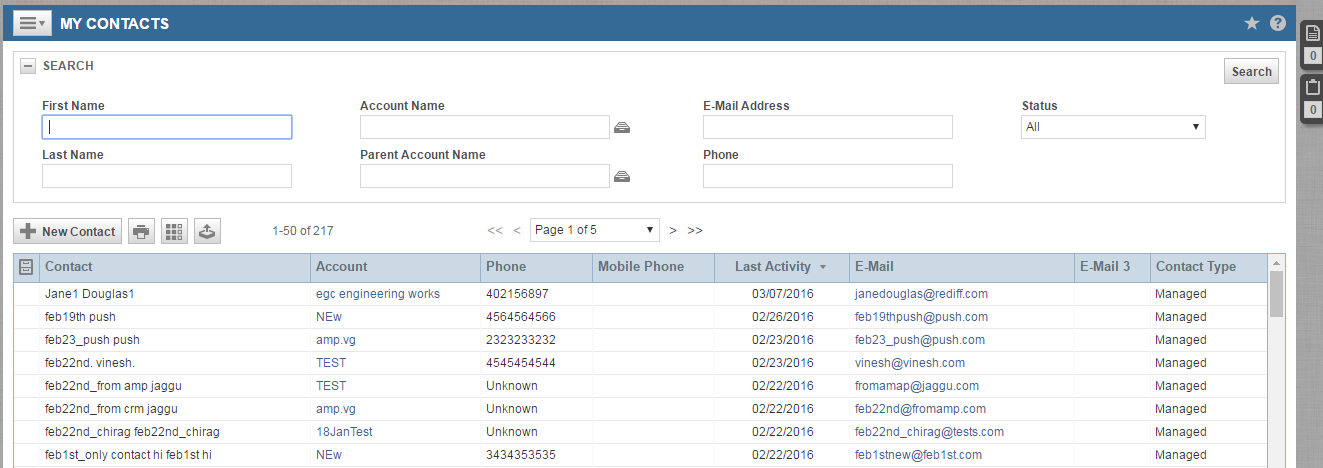The height and width of the screenshot is (468, 1323).
Task: Open the egc engineering works account link
Action: tap(377, 294)
